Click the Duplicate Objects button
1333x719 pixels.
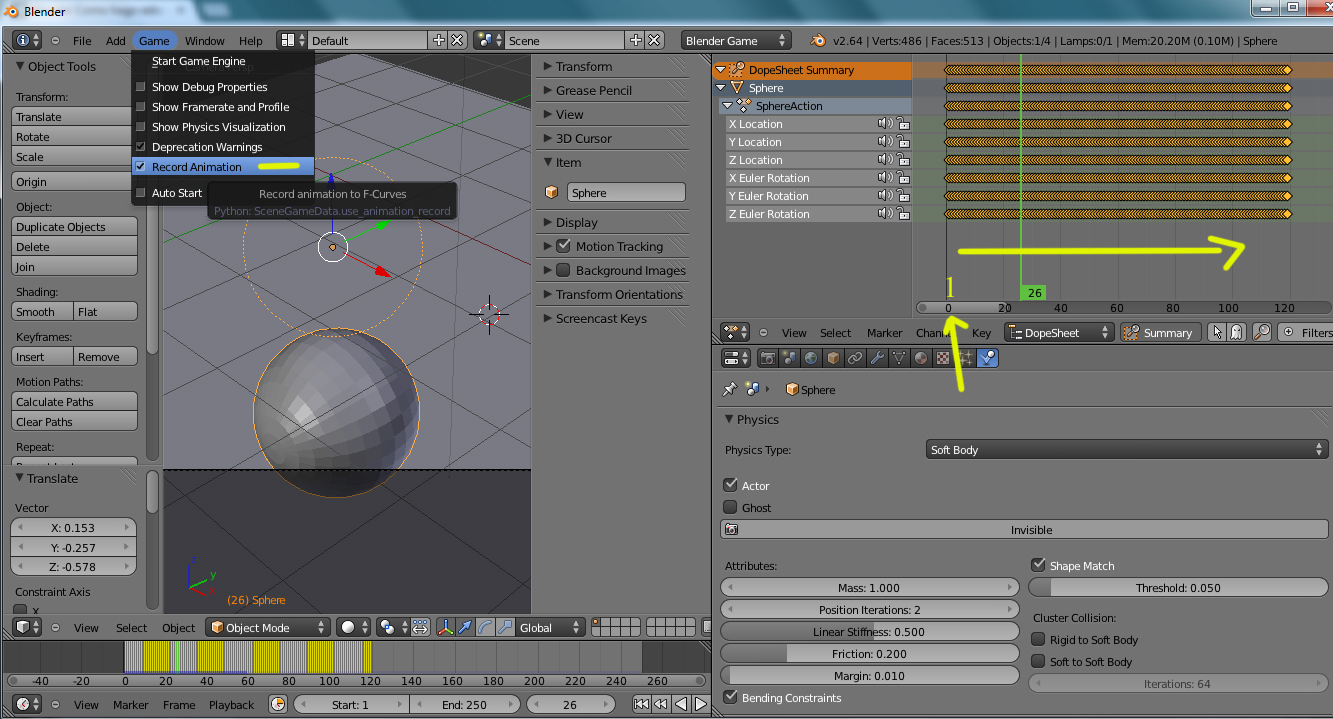(75, 227)
